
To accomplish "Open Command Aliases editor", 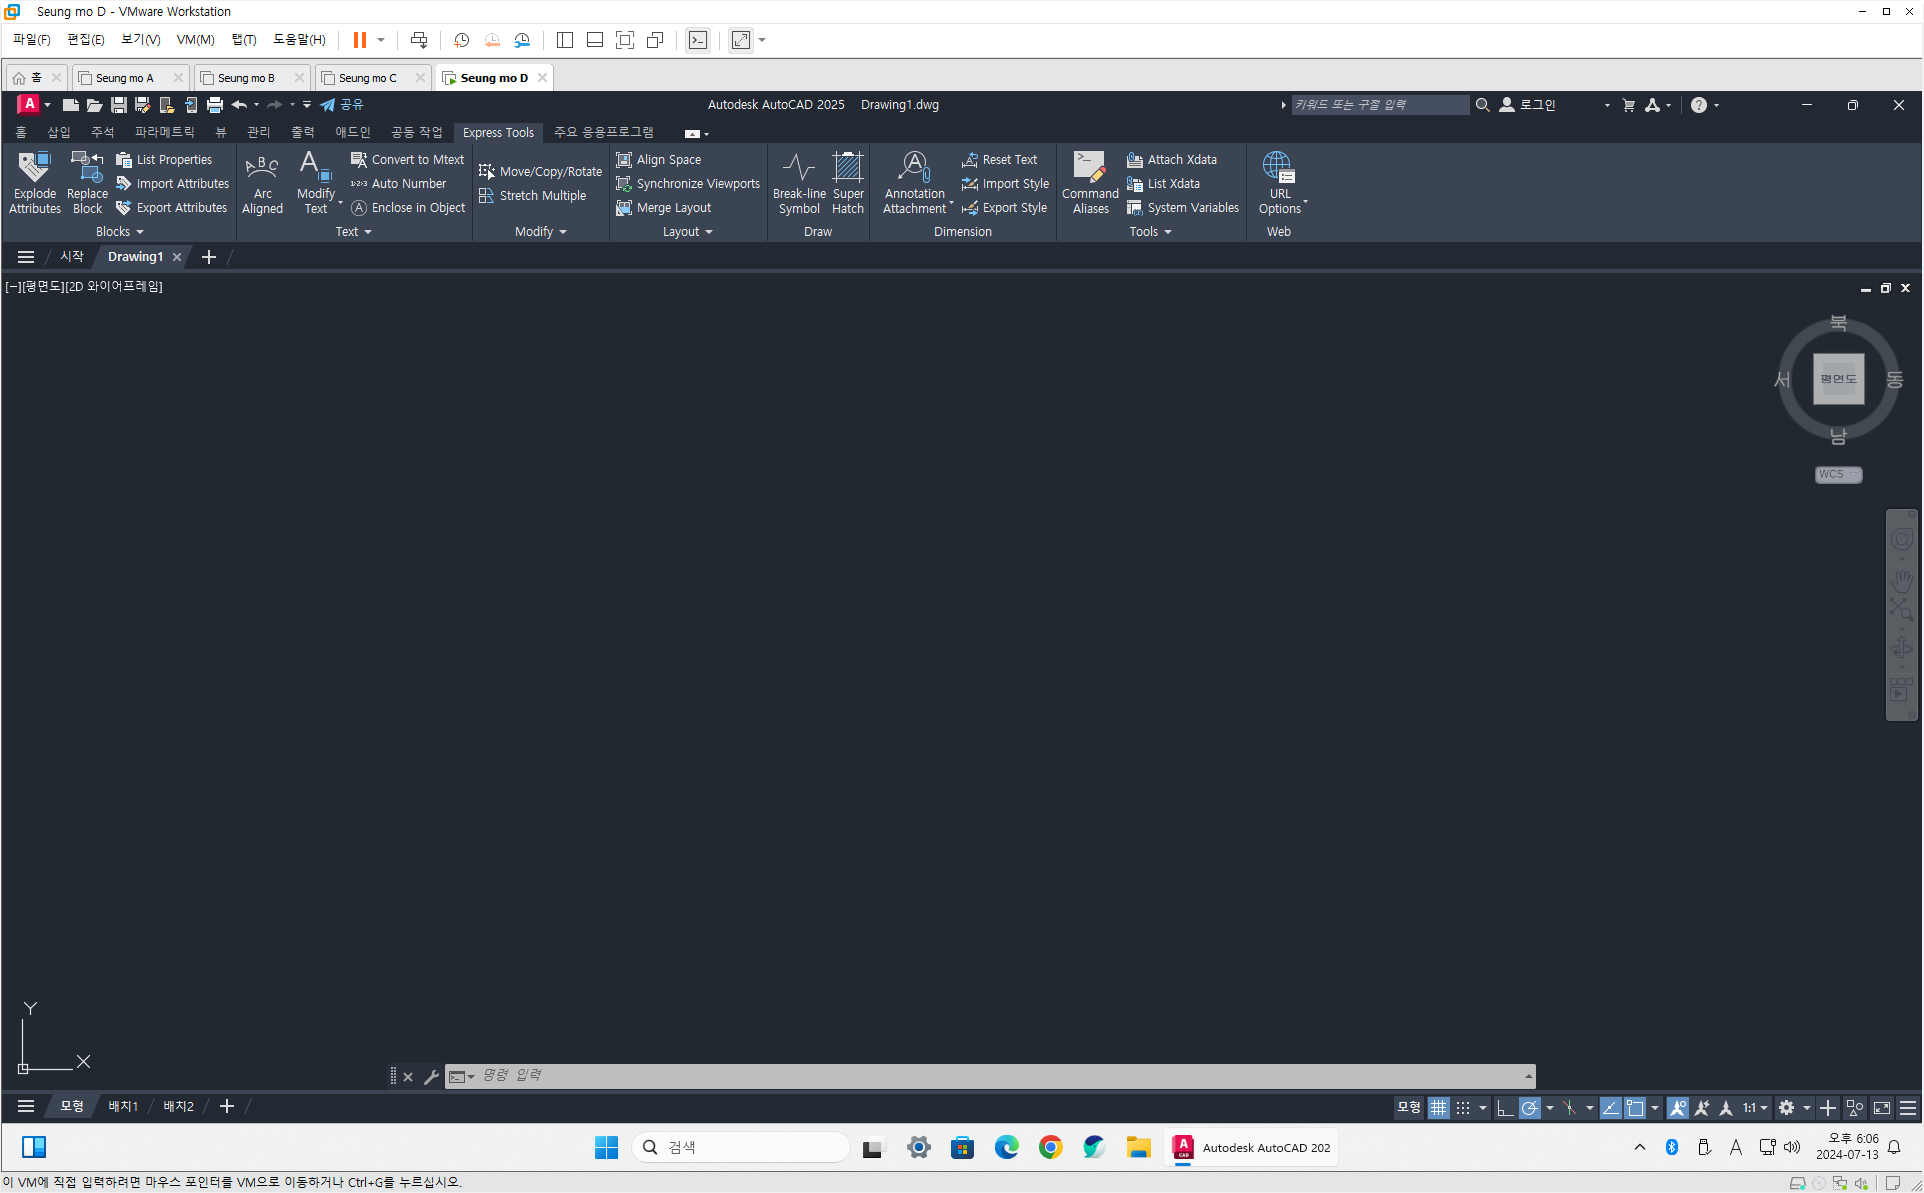I will coord(1089,182).
